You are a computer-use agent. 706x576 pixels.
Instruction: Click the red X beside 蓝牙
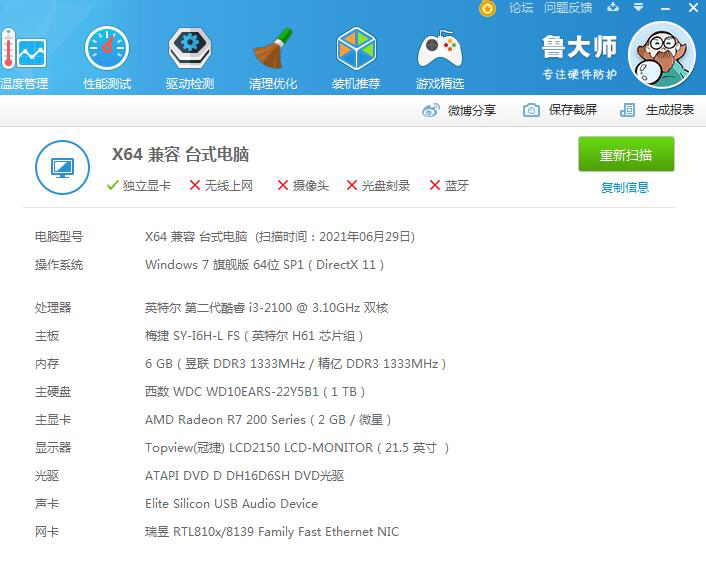click(434, 185)
